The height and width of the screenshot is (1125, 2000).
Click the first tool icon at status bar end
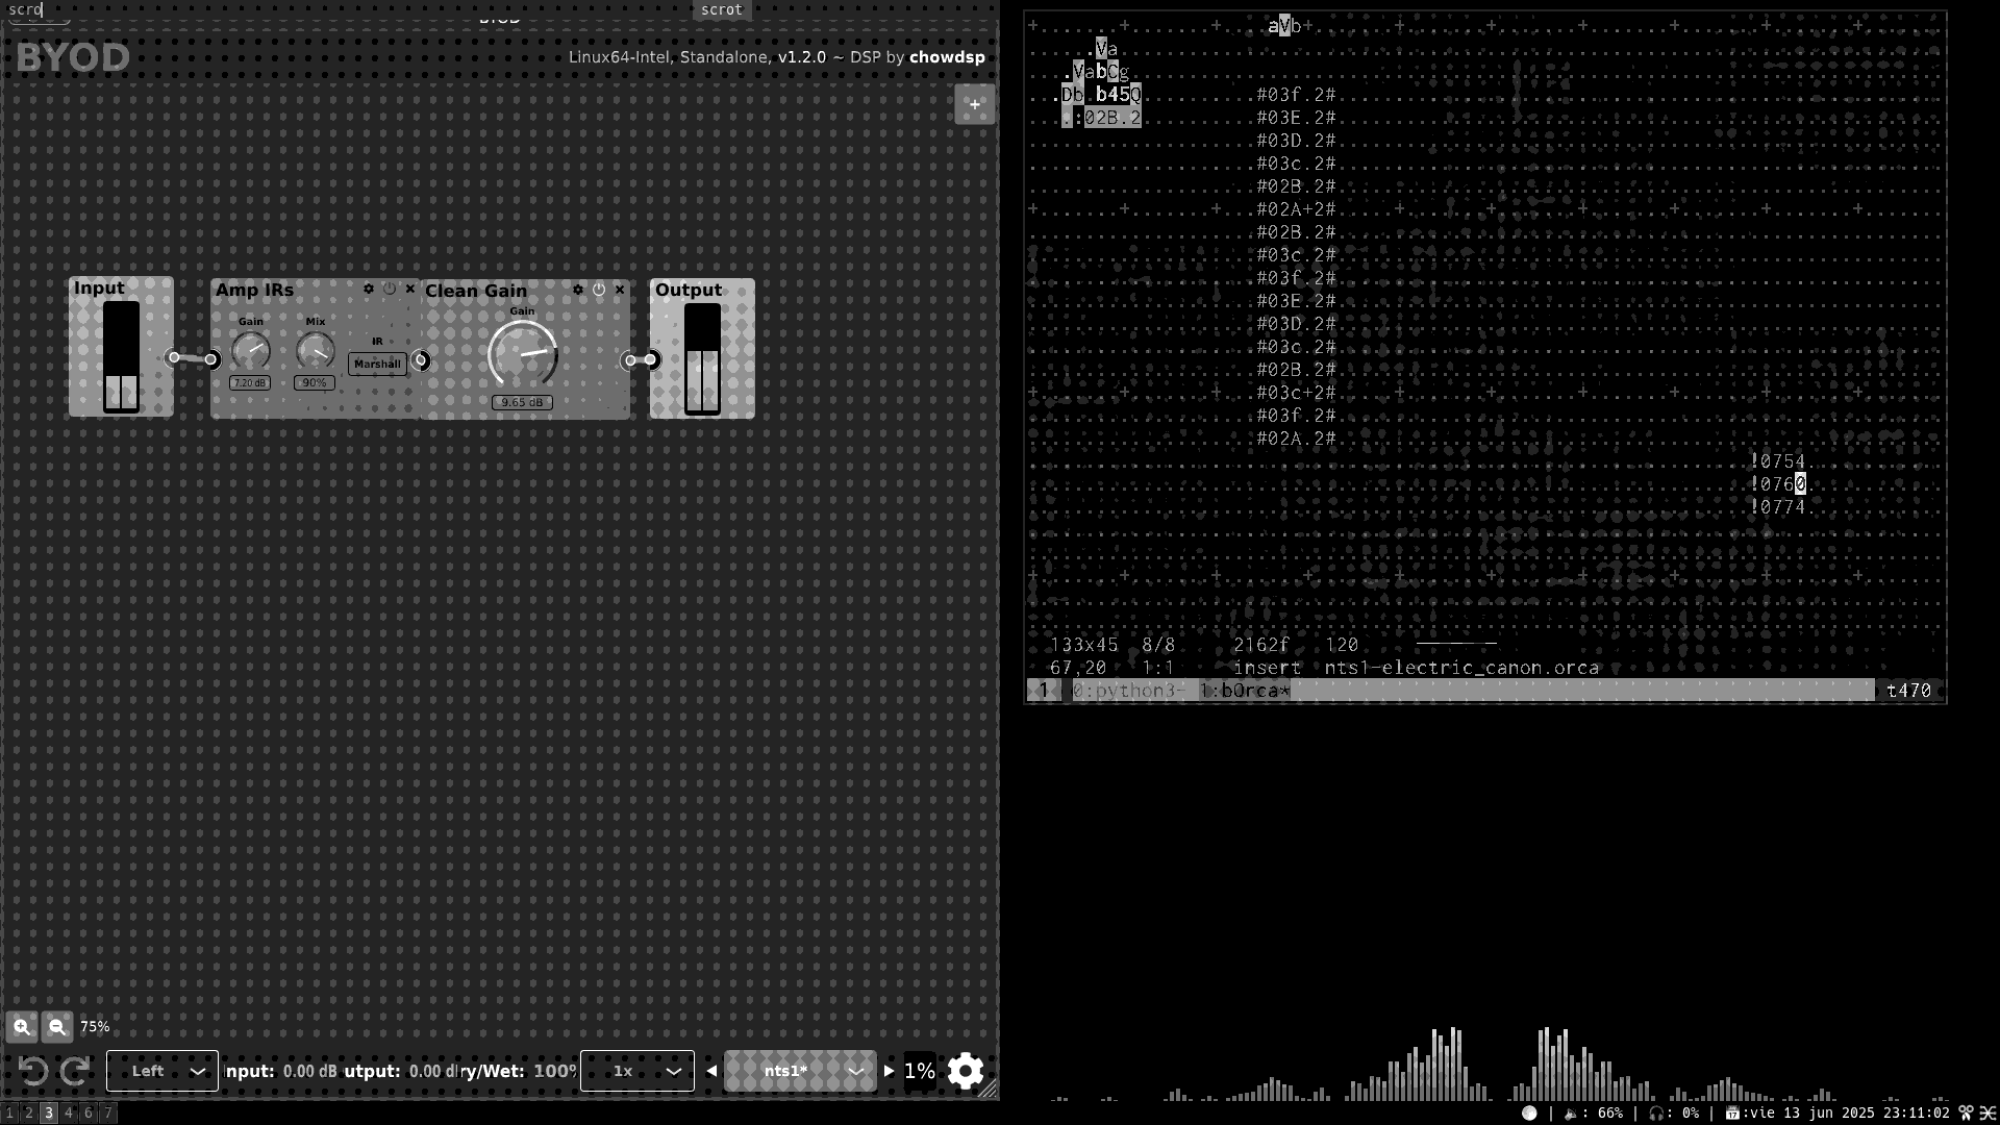coord(1966,1113)
